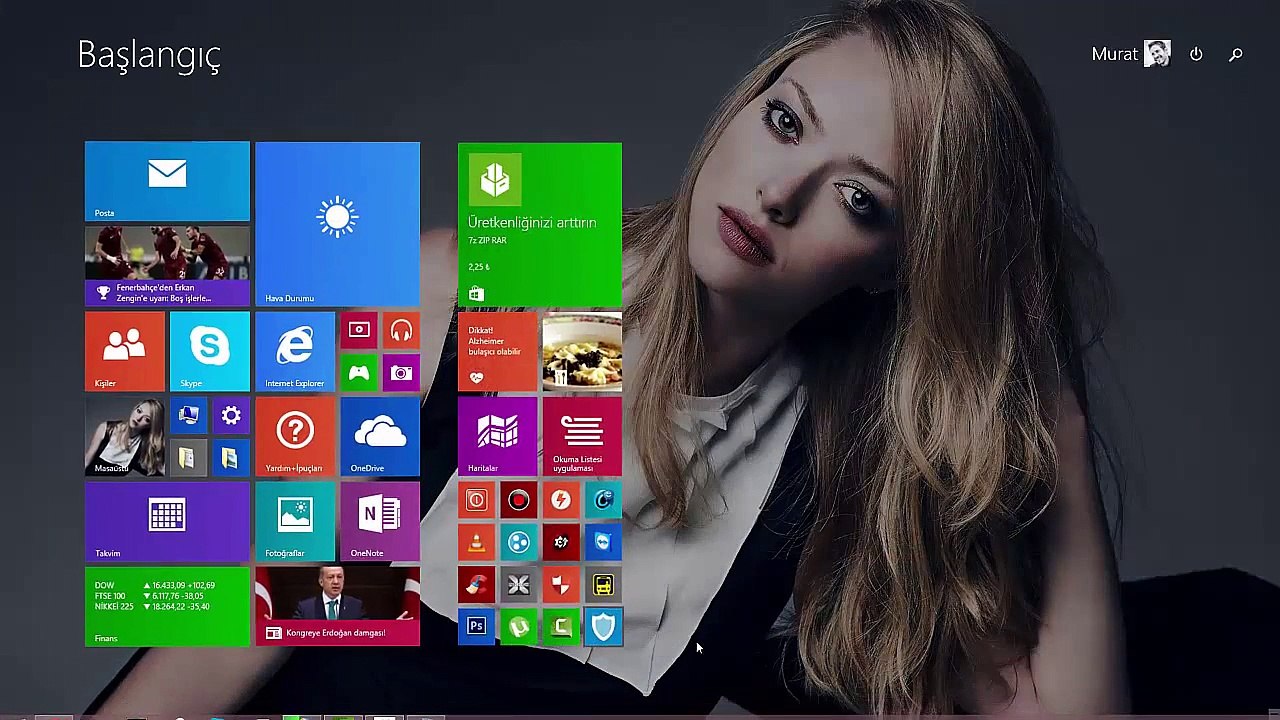This screenshot has height=720, width=1280.
Task: Open the purple Camera tile
Action: coord(401,373)
